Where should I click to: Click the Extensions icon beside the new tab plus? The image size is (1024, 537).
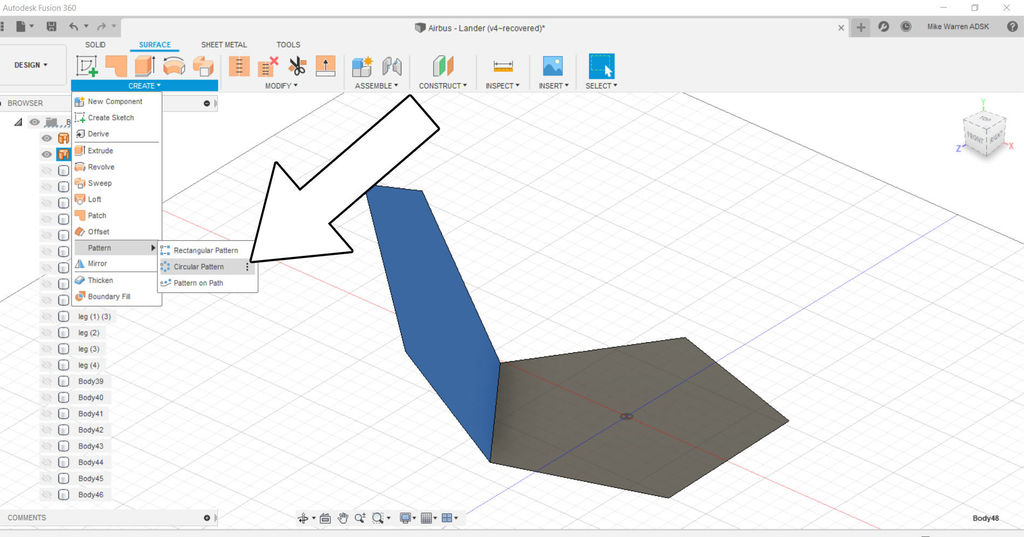[884, 27]
